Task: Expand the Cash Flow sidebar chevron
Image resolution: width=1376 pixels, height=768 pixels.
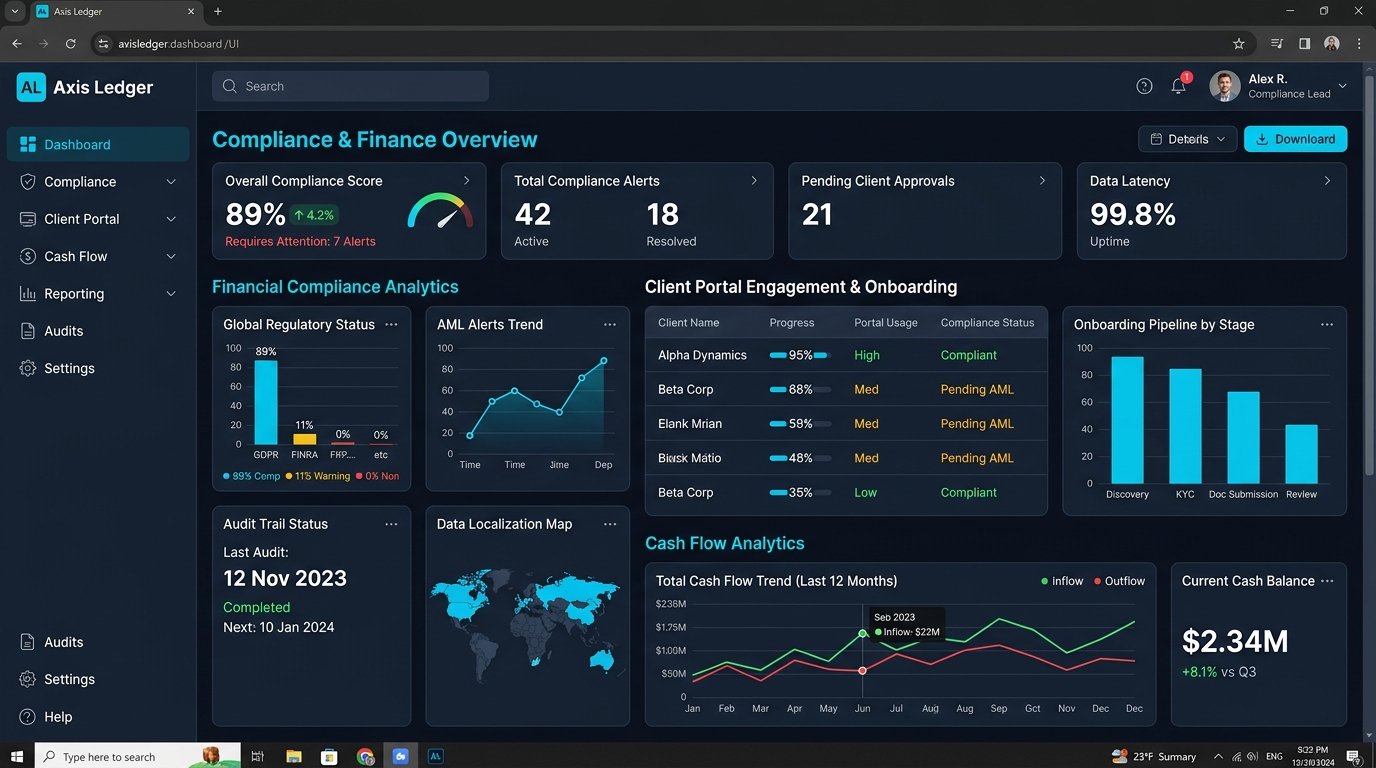Action: point(171,256)
